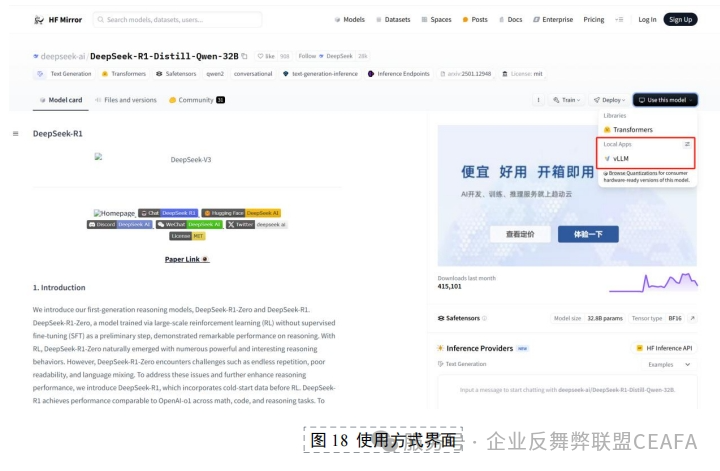Open the Hugging Face DeepSeek AI badge

click(x=241, y=213)
